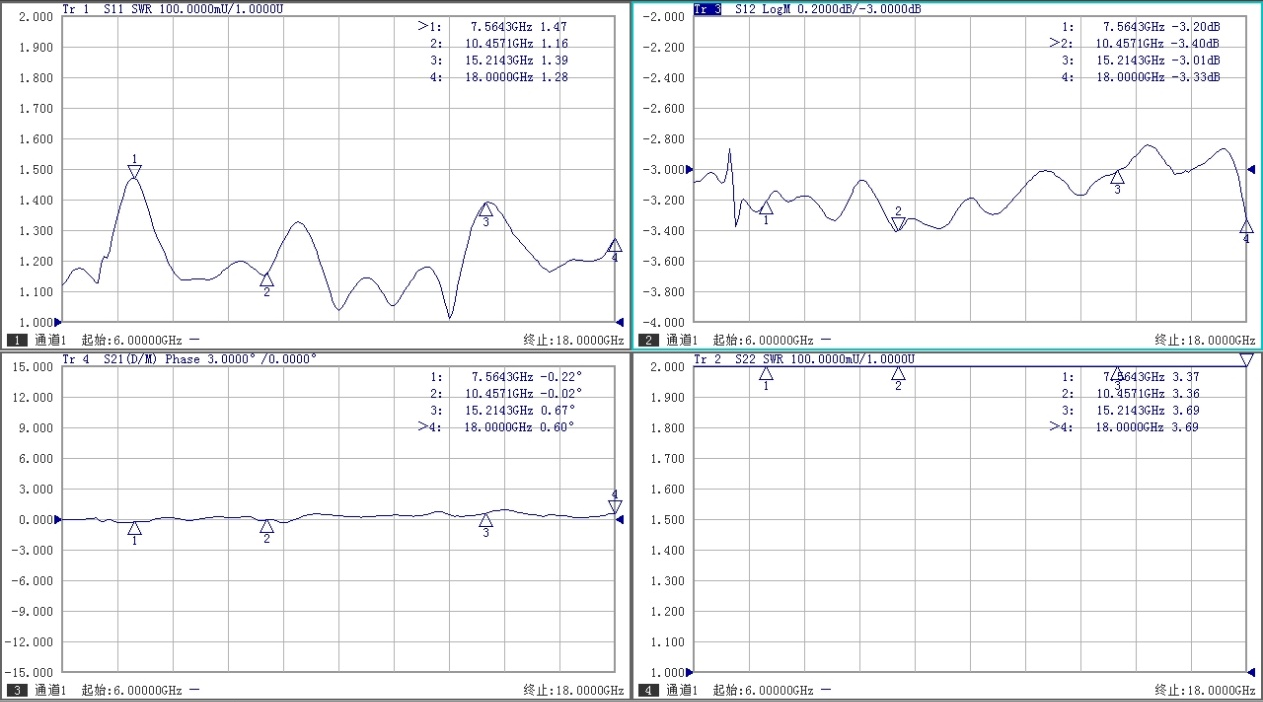Select top-right marker 4 triangle in S22 window

coord(1246,359)
